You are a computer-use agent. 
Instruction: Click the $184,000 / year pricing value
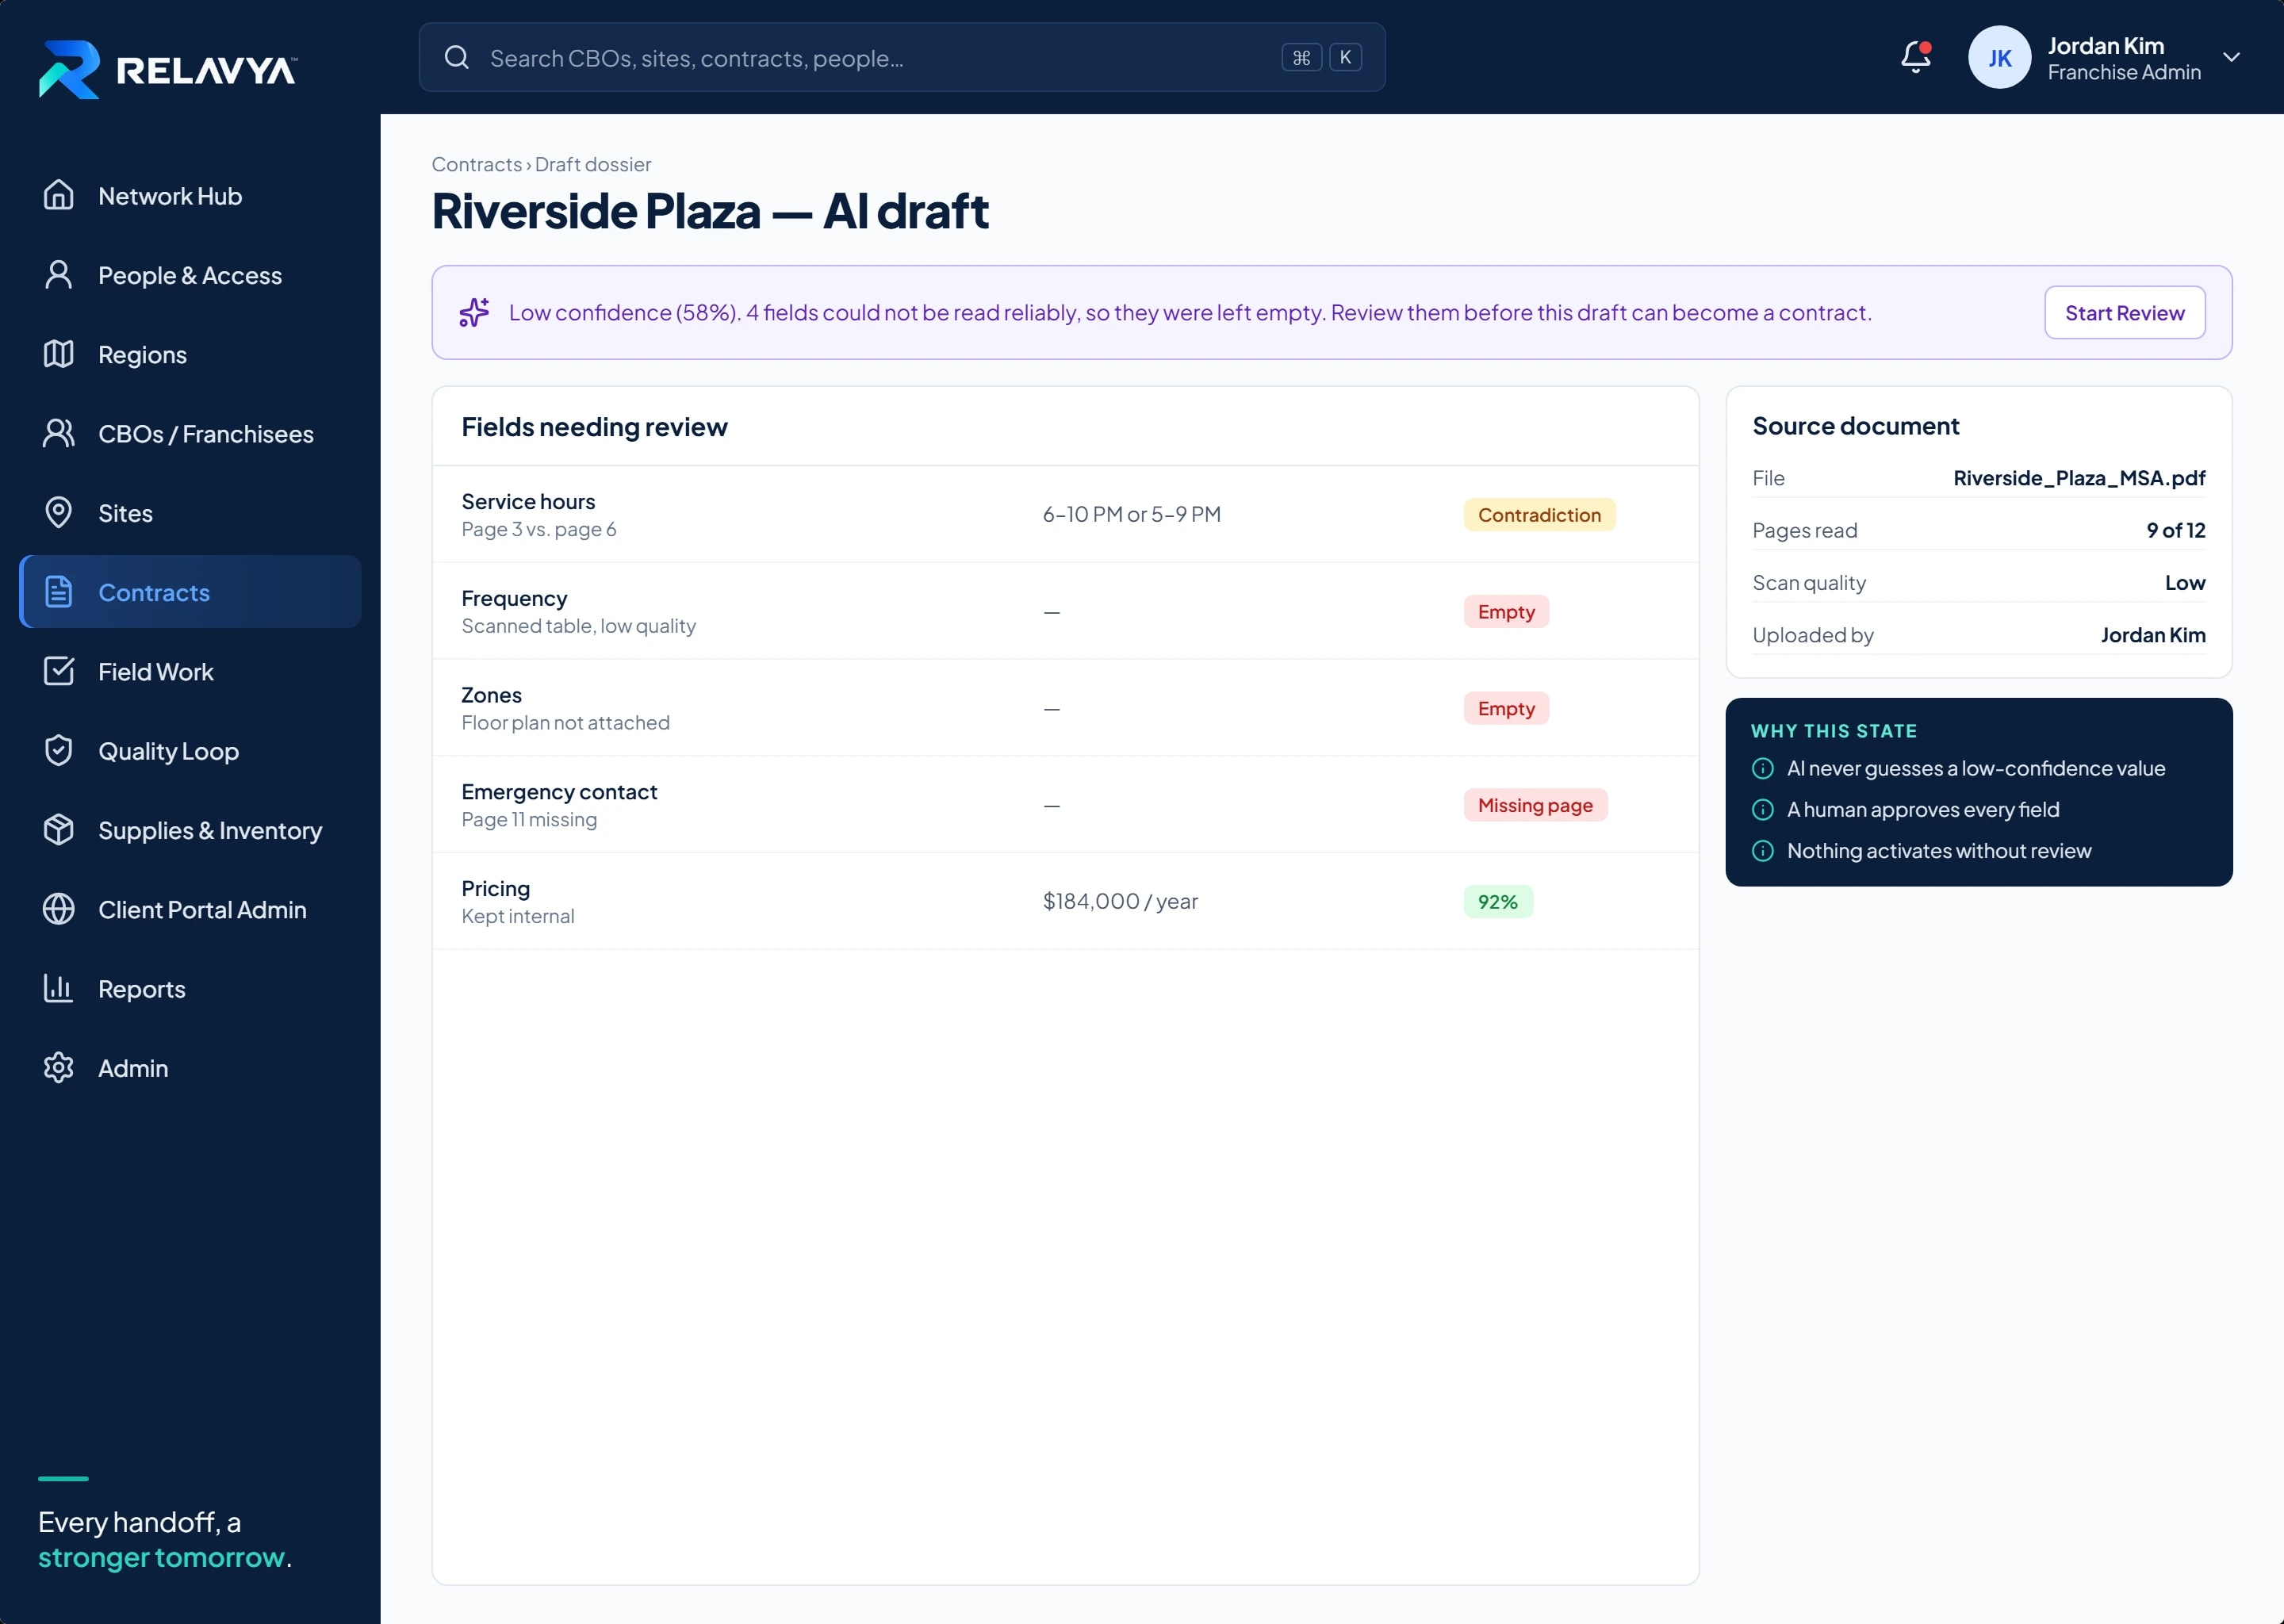pyautogui.click(x=1119, y=901)
